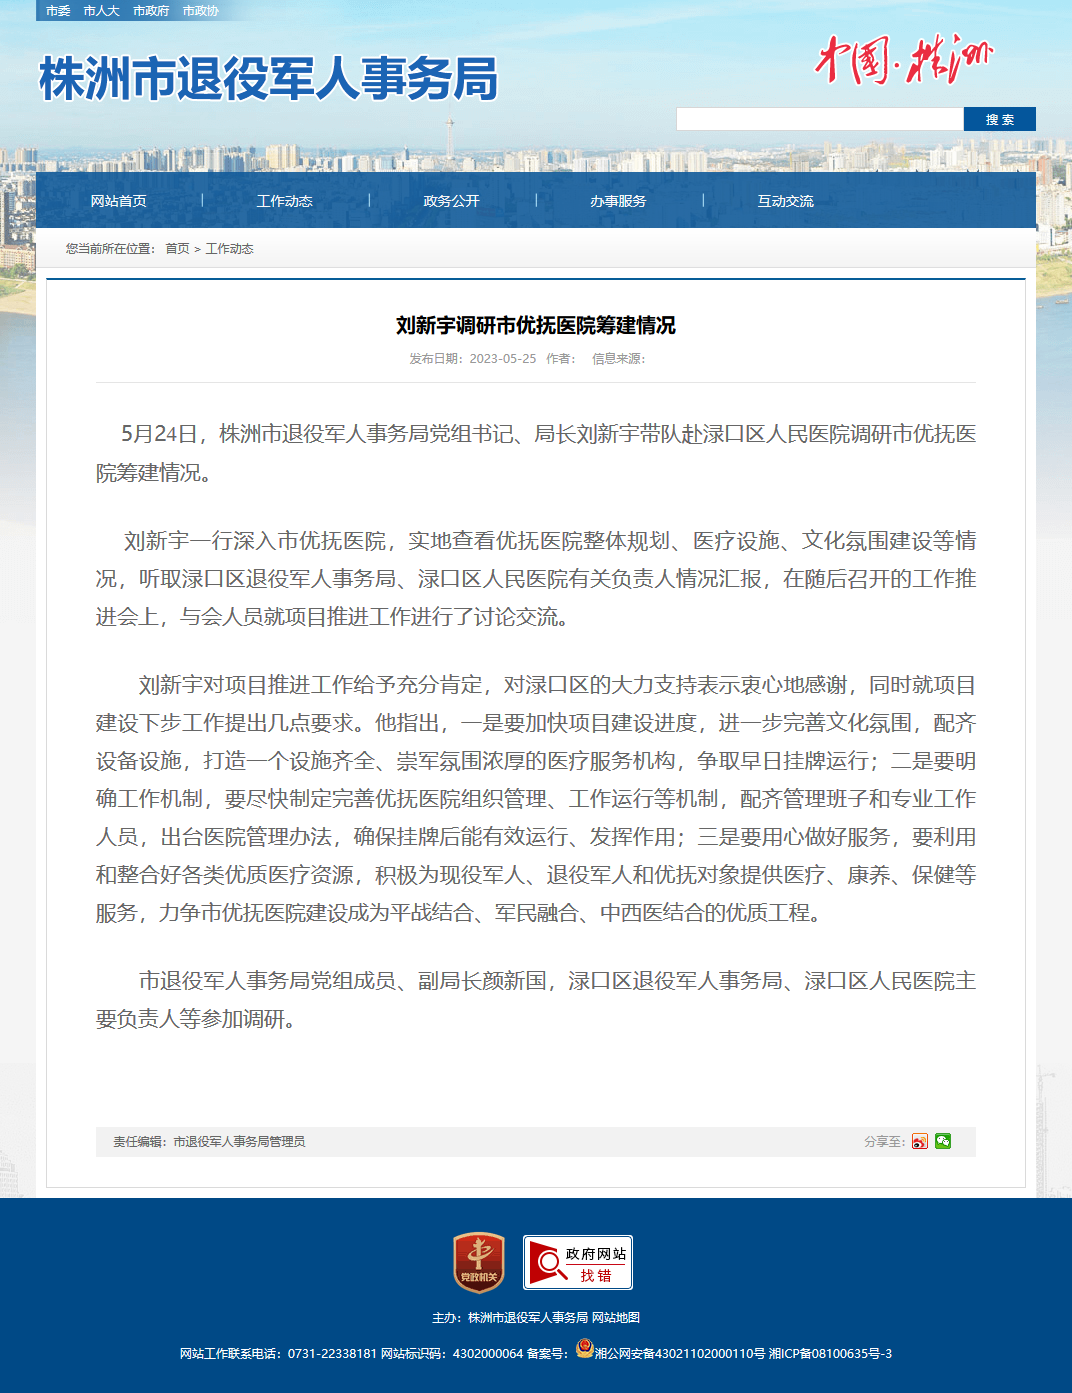Select 政务公开 in navigation bar
1072x1393 pixels.
pos(452,201)
